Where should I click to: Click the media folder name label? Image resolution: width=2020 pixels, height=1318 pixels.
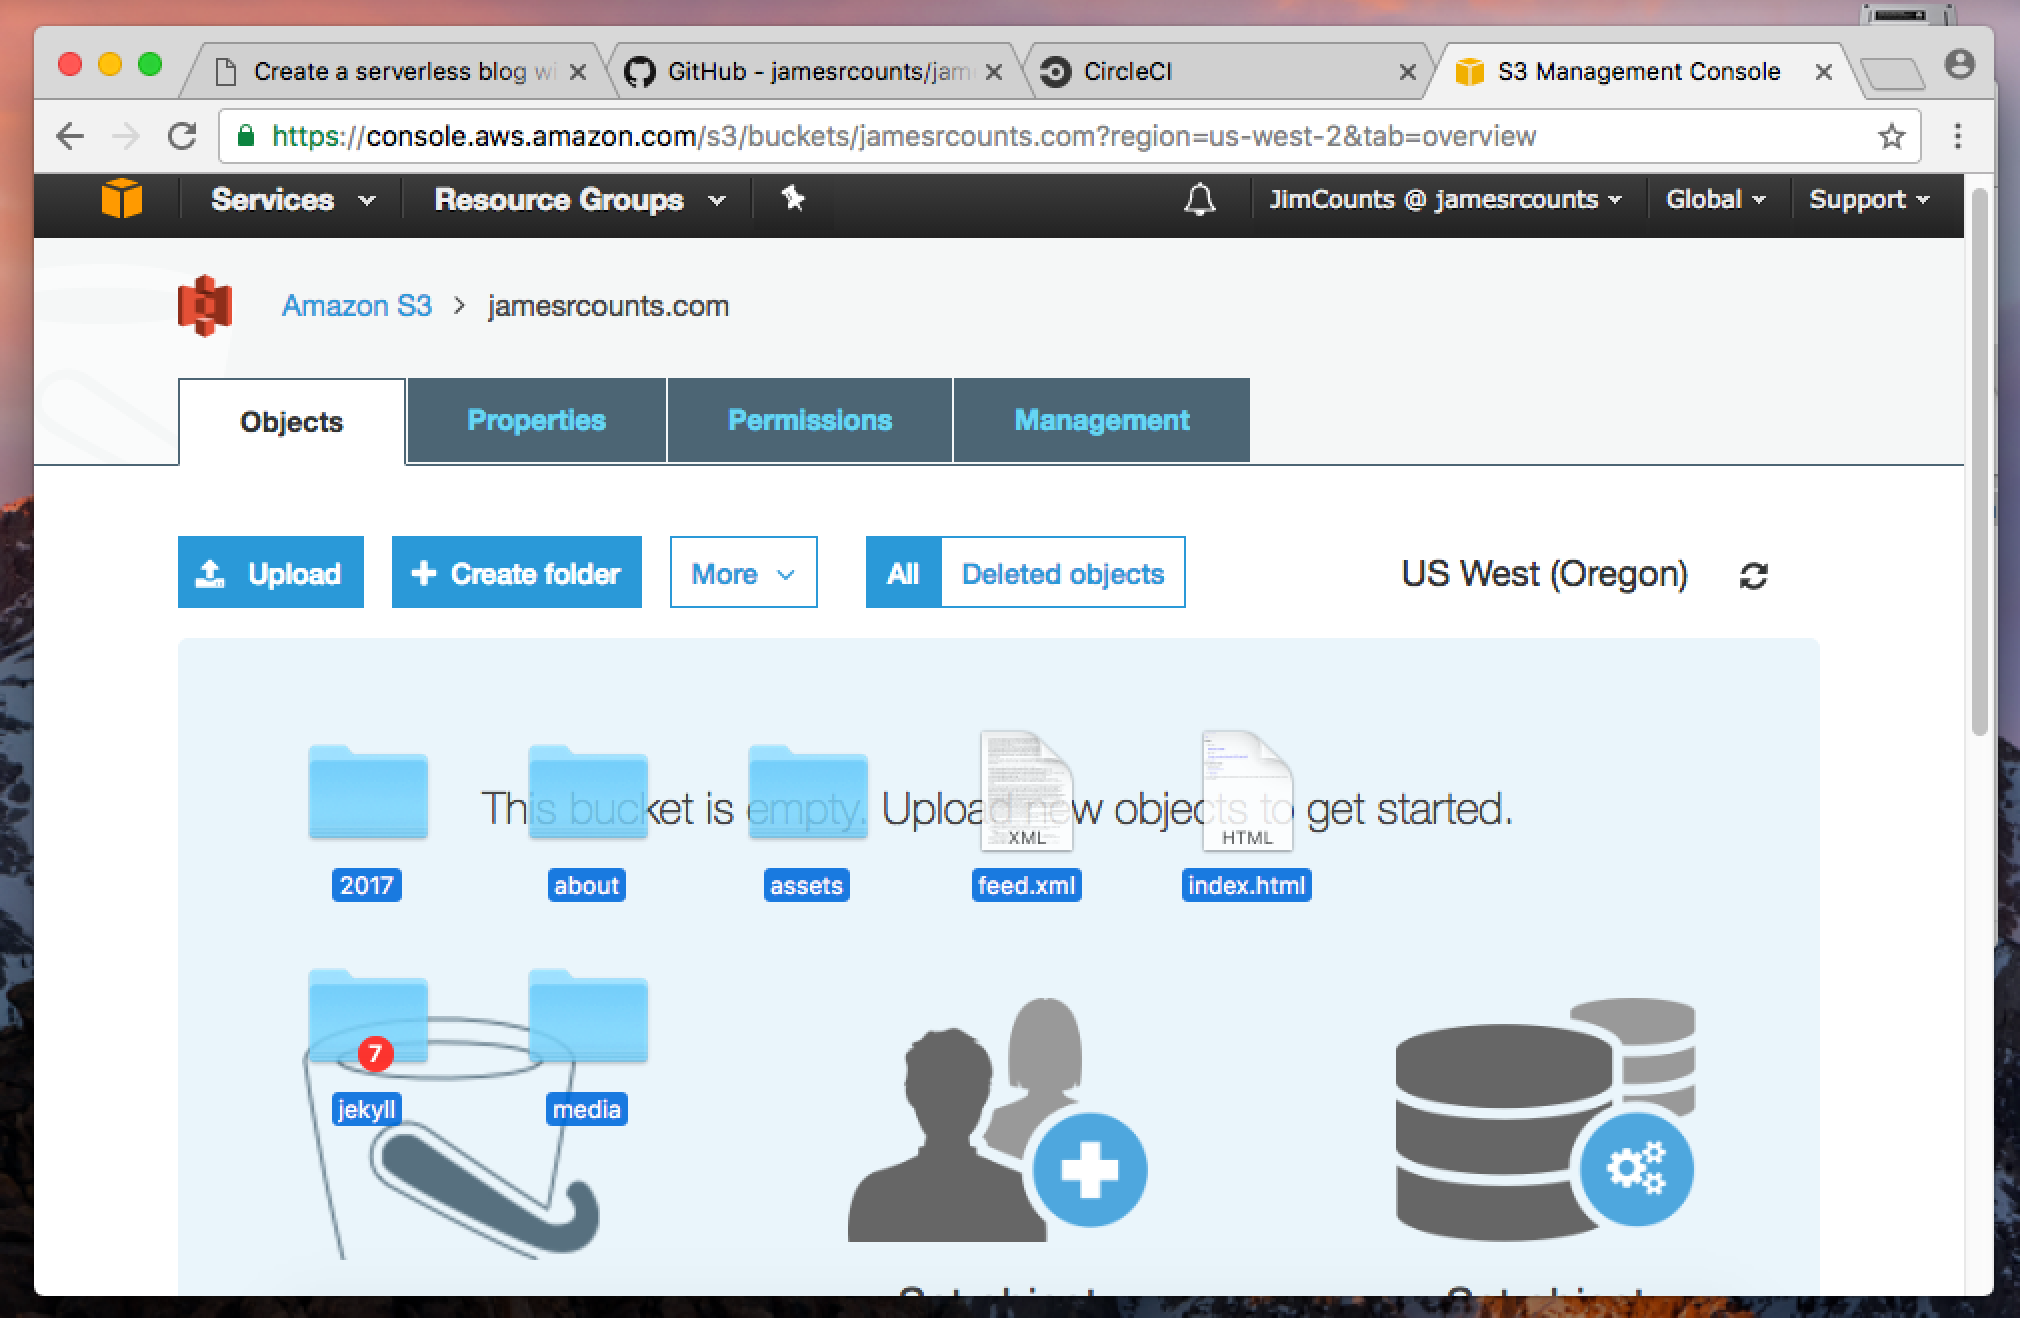pyautogui.click(x=587, y=1109)
